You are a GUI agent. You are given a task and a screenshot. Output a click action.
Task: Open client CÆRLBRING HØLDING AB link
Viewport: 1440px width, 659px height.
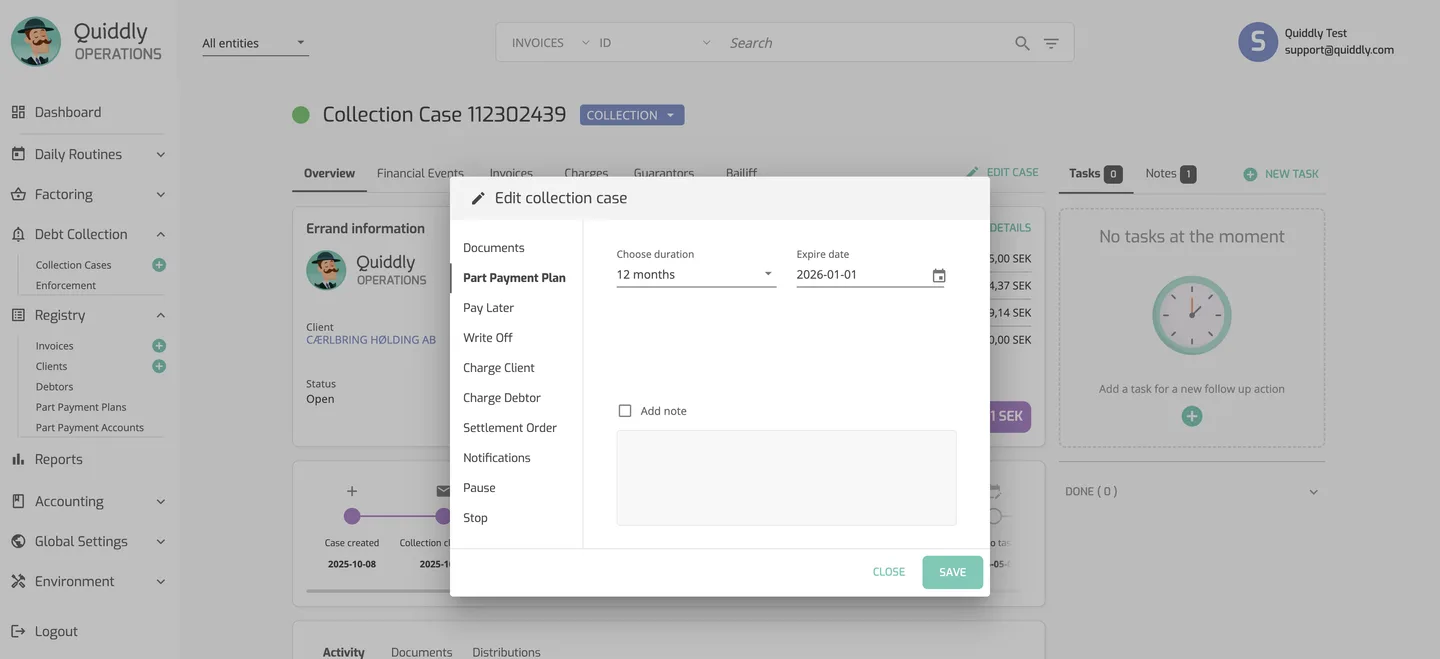click(371, 340)
